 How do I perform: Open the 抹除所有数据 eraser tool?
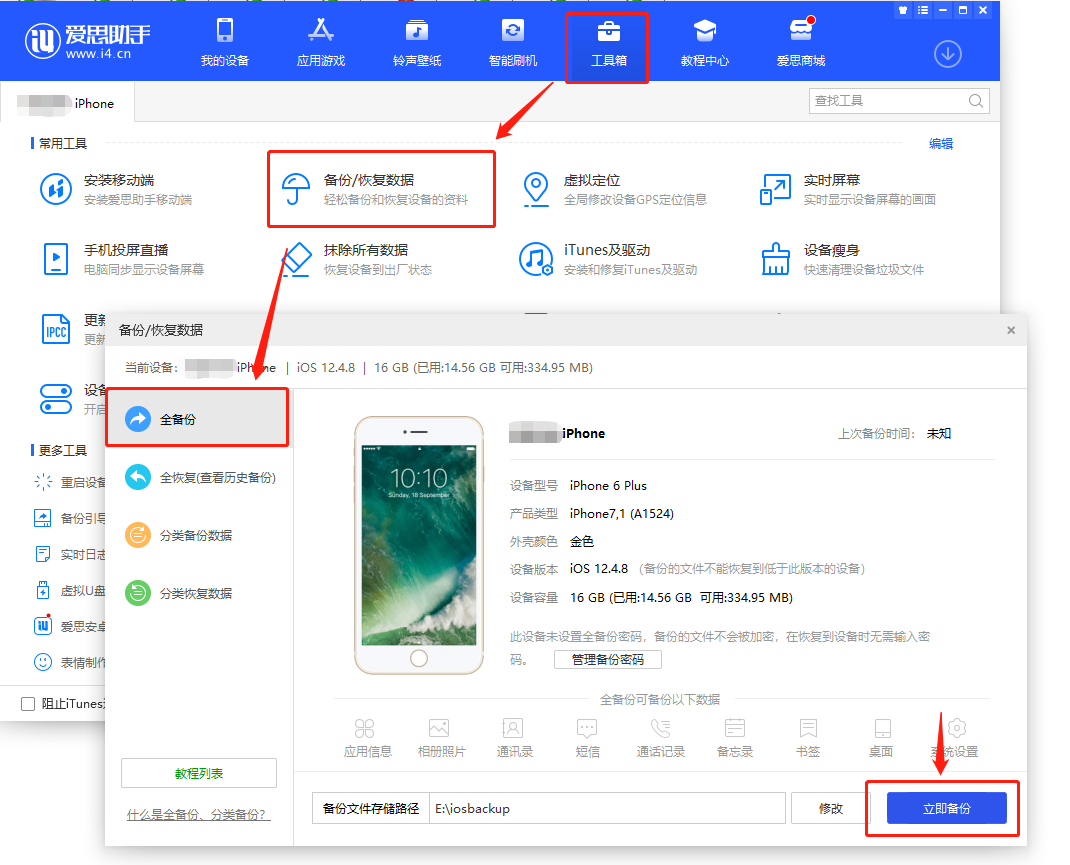pyautogui.click(x=357, y=259)
